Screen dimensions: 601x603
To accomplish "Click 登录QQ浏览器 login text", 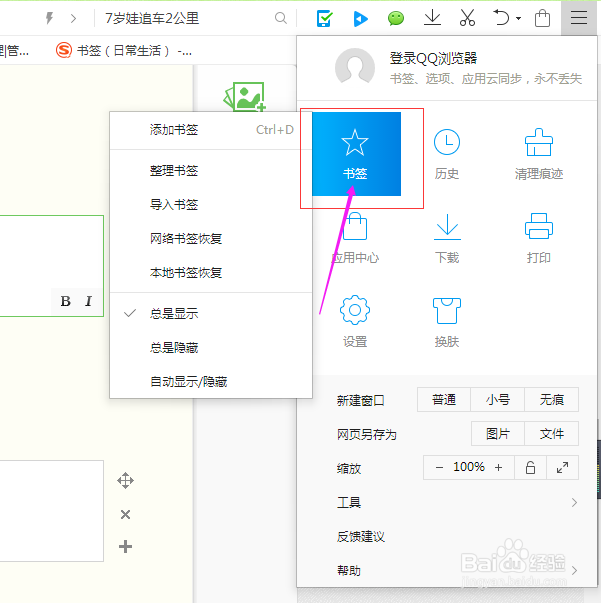I will click(433, 58).
